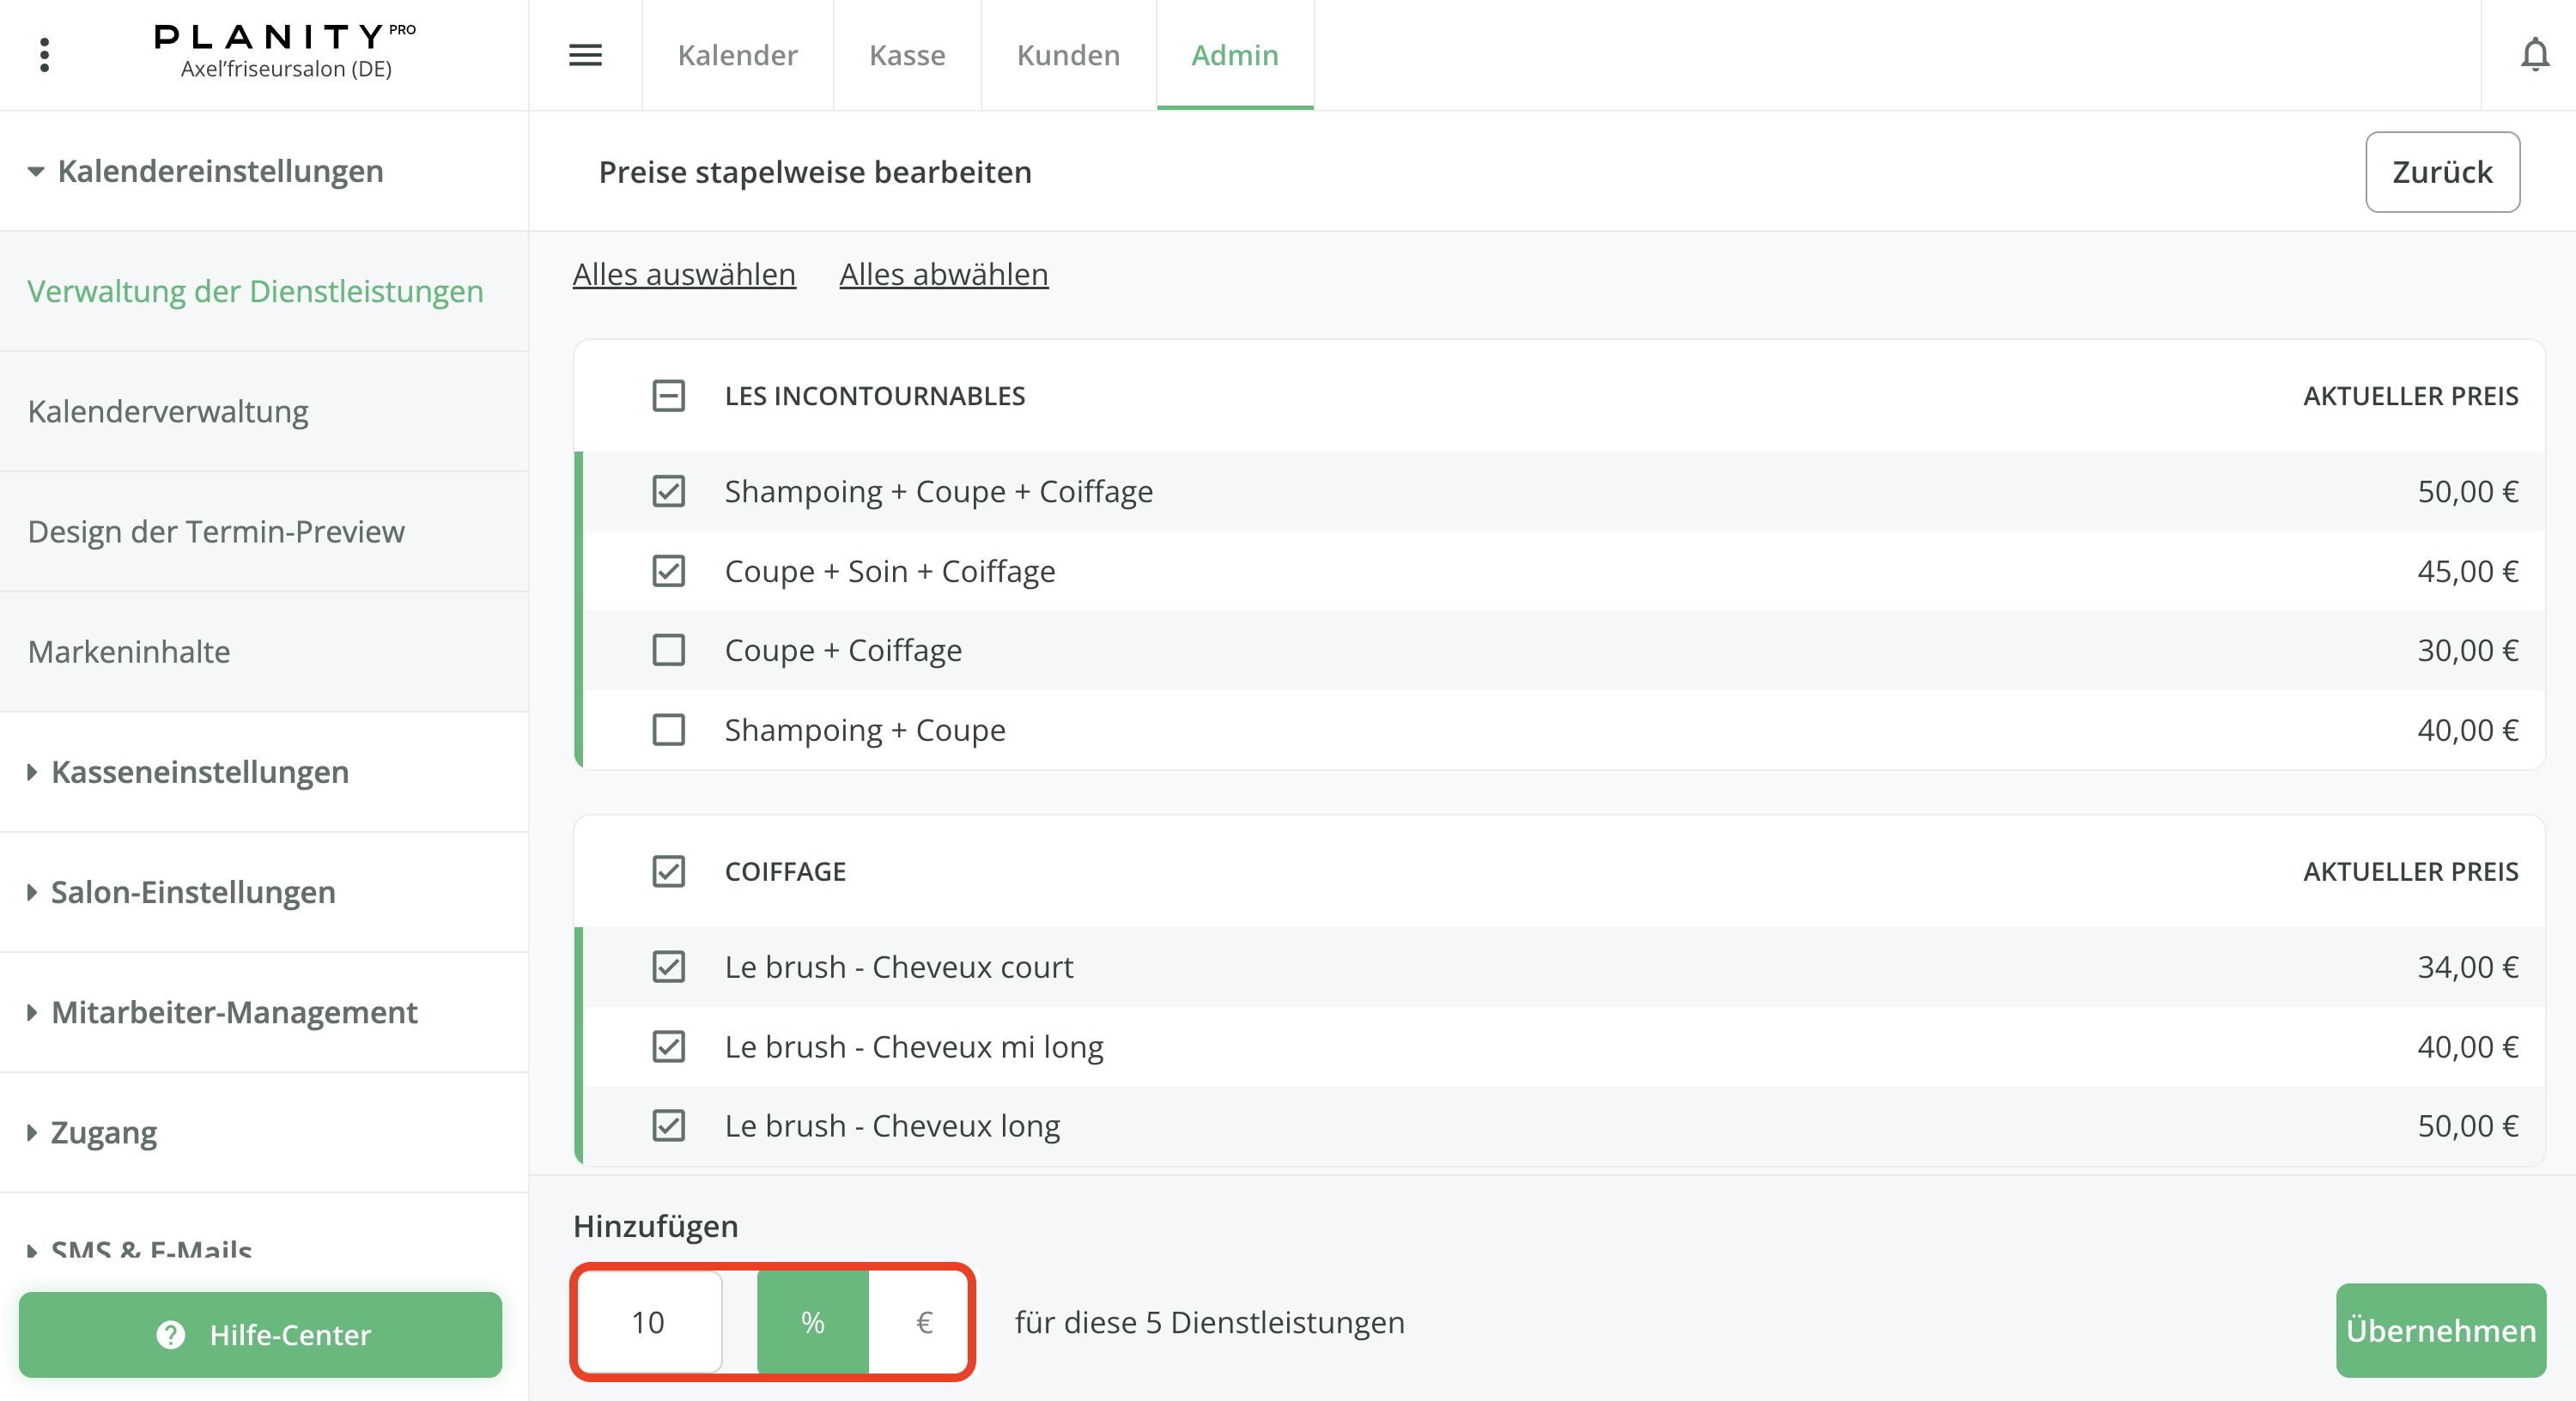Open notifications bell
The height and width of the screenshot is (1401, 2576).
tap(2534, 54)
